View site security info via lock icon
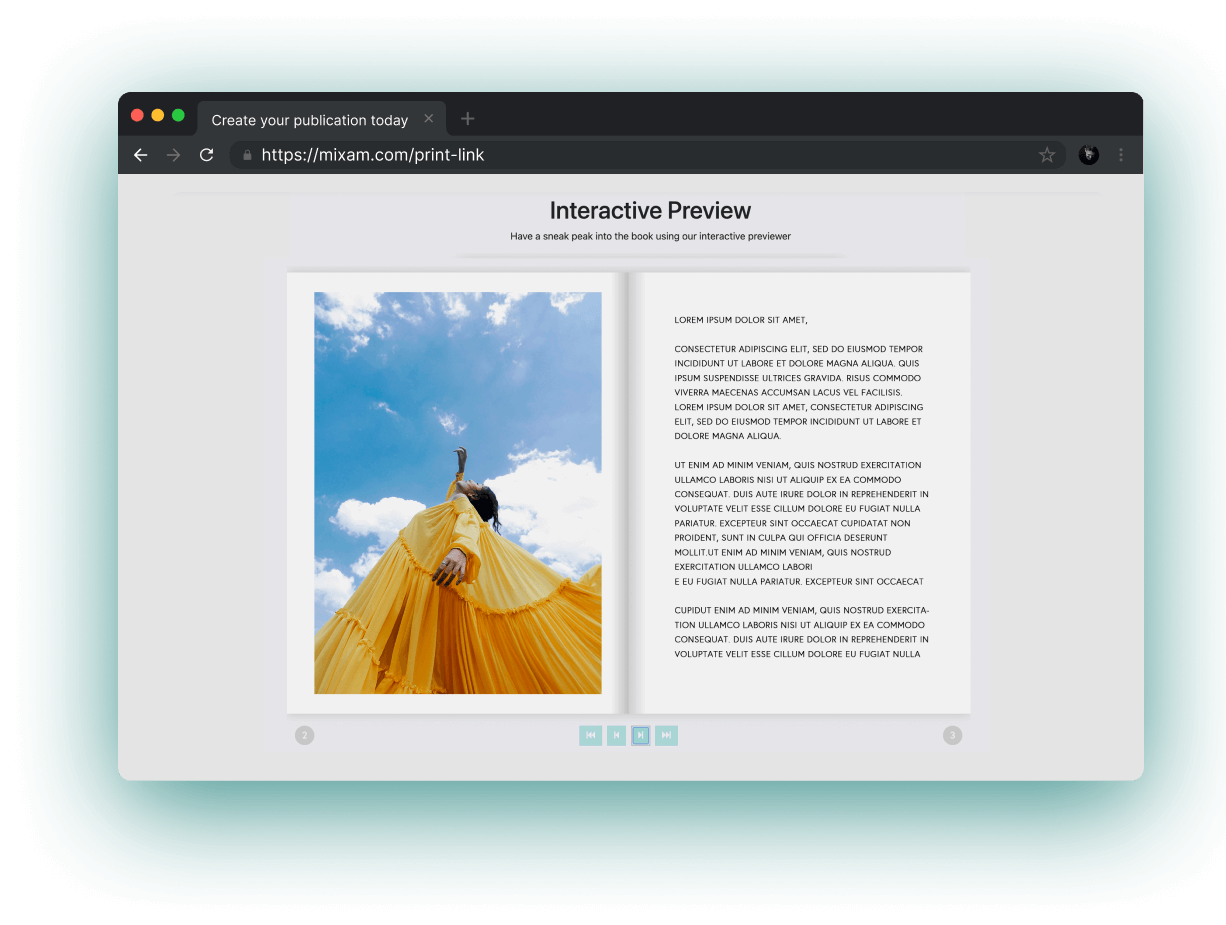This screenshot has height=925, width=1226. 247,155
